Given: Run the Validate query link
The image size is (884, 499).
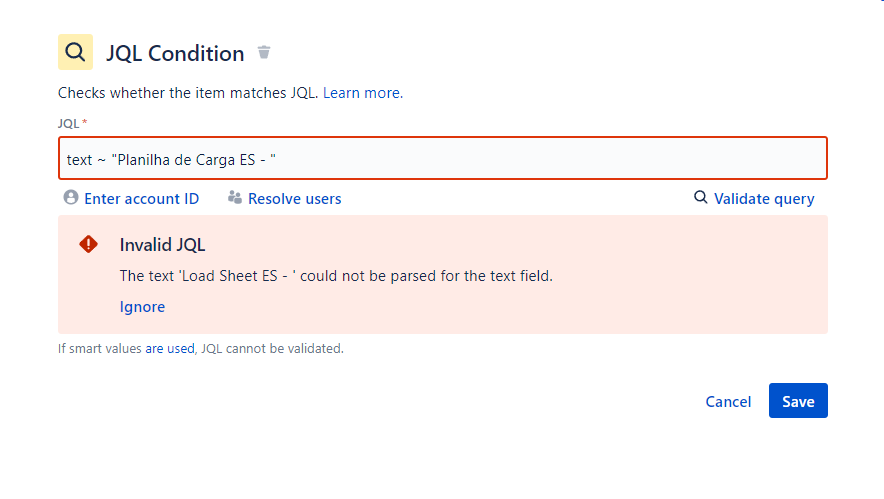Looking at the screenshot, I should tap(764, 198).
